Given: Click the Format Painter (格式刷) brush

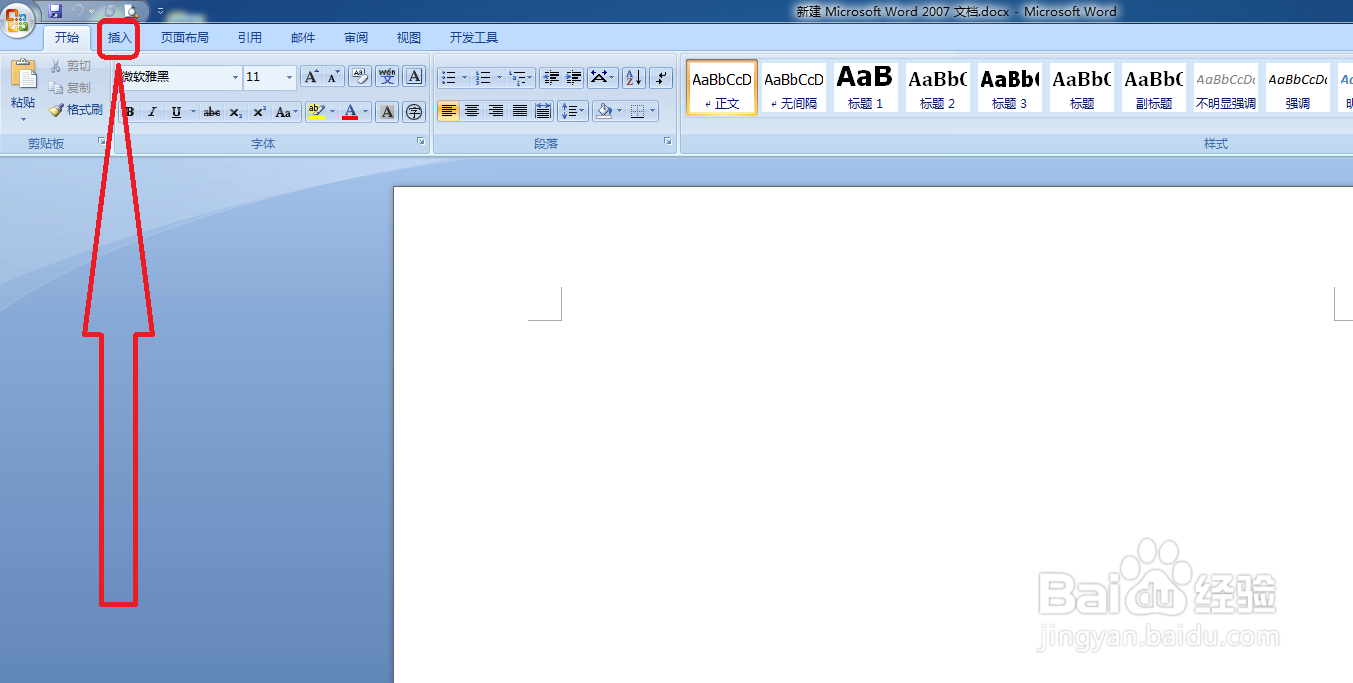Looking at the screenshot, I should (x=76, y=110).
